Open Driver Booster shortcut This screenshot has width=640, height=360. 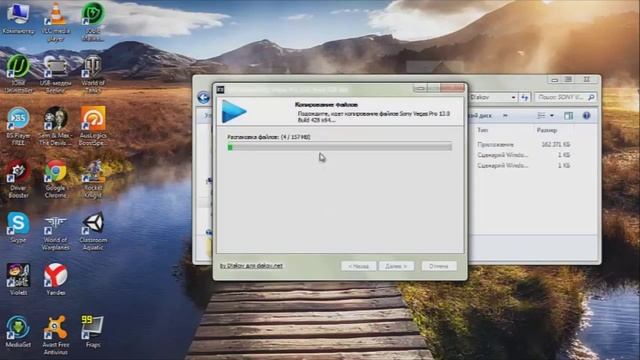(18, 179)
